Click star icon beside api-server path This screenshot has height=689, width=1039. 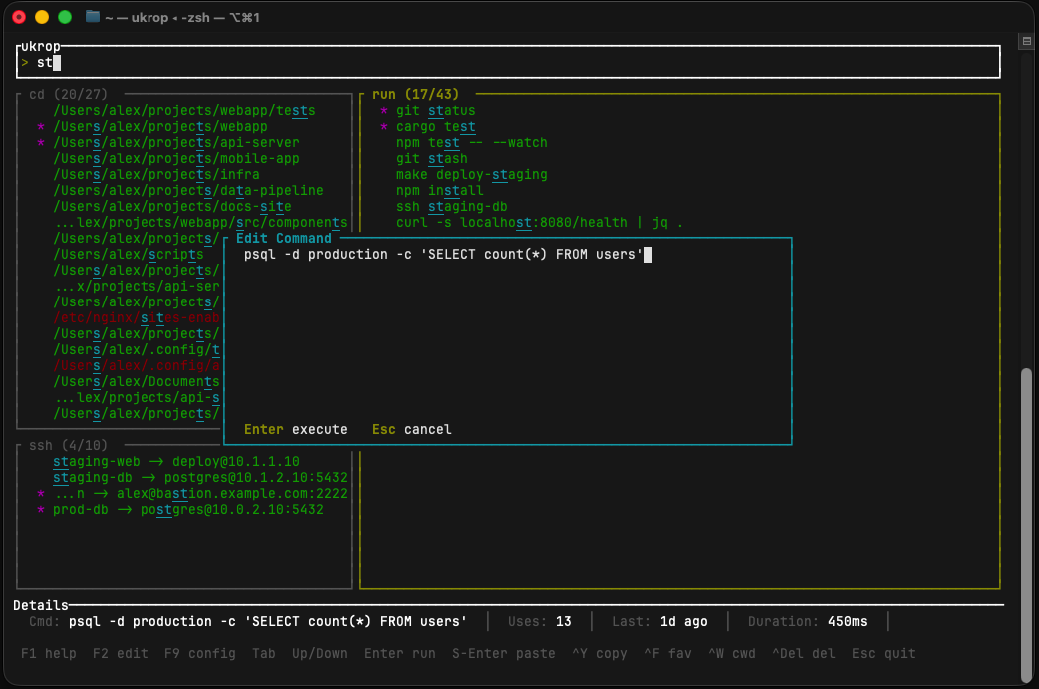(41, 142)
